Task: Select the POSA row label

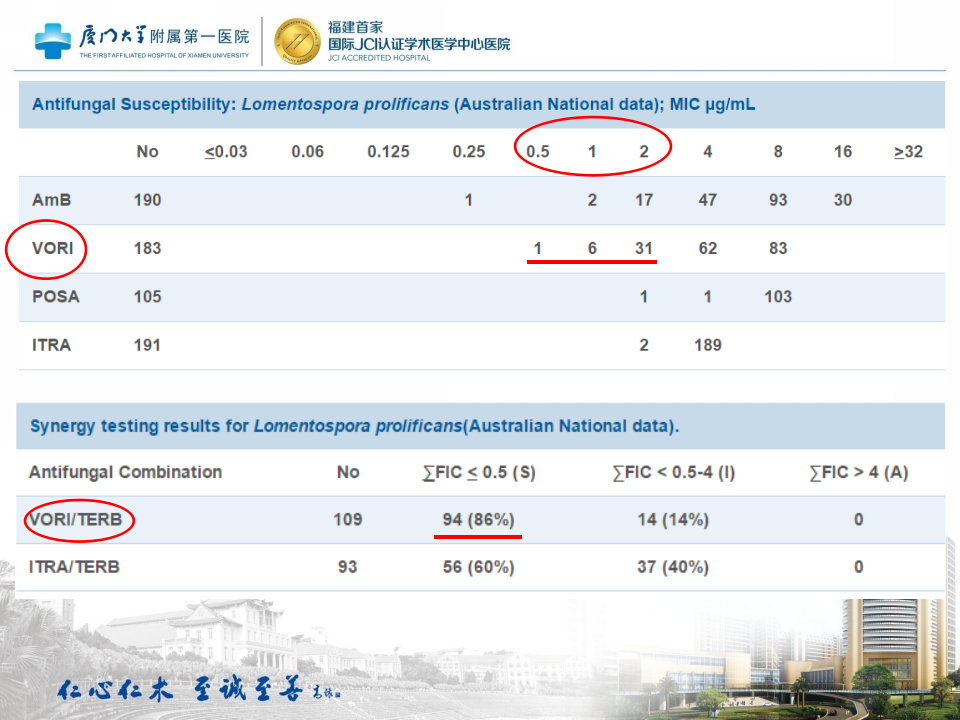Action: pos(56,297)
